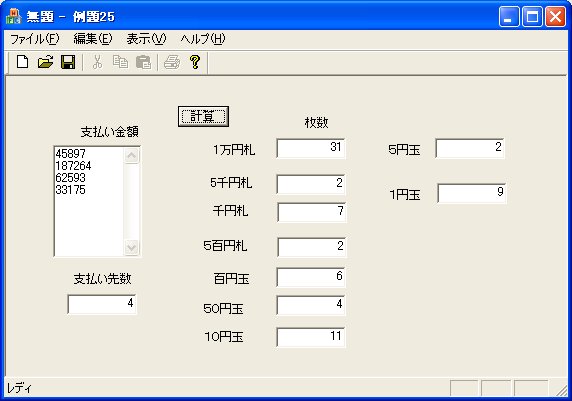Image resolution: width=572 pixels, height=401 pixels.
Task: Click the Print toolbar icon
Action: (172, 62)
